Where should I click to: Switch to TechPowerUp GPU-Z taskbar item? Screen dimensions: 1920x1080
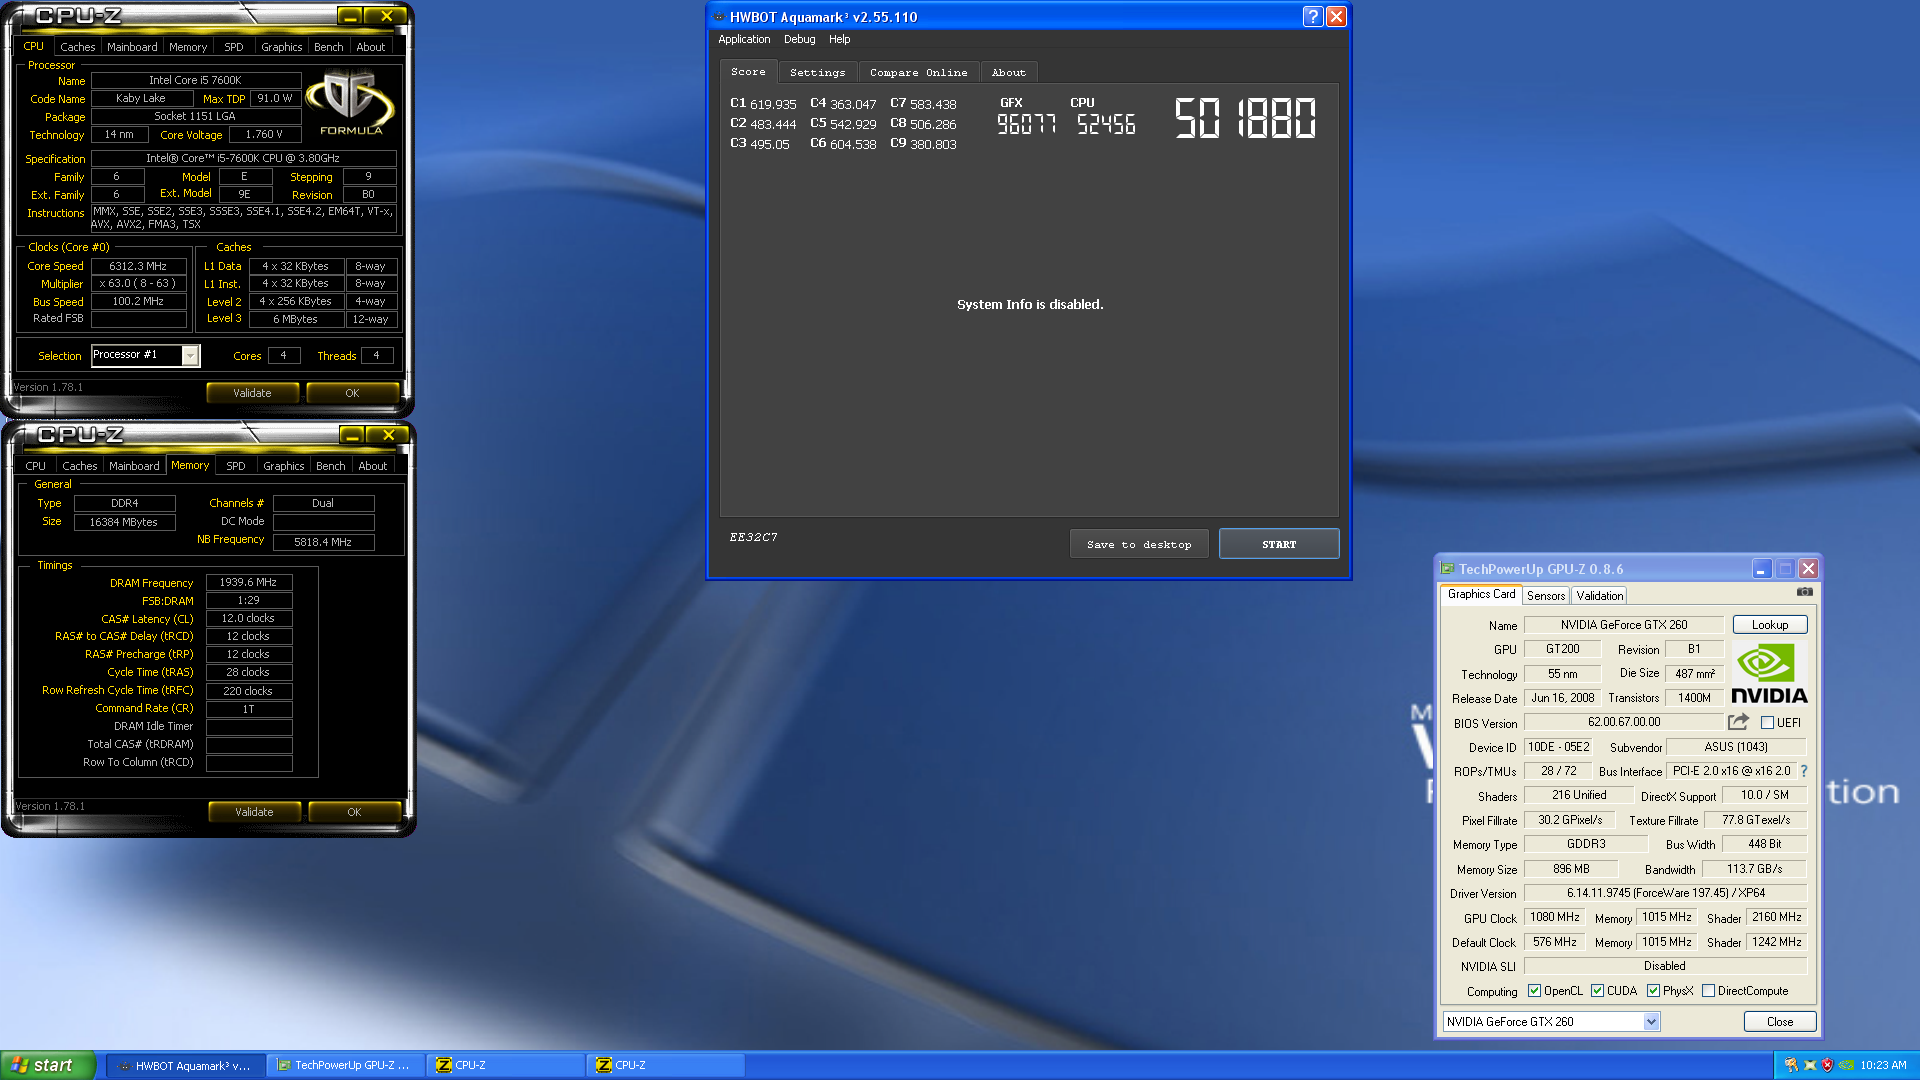click(346, 1065)
